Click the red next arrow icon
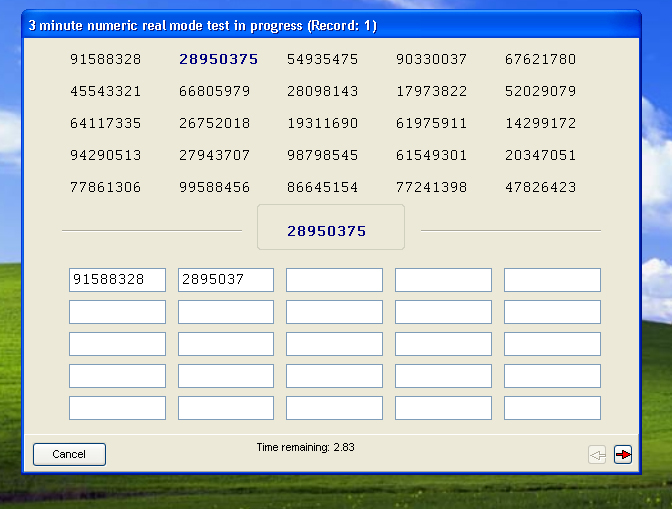 pos(623,454)
